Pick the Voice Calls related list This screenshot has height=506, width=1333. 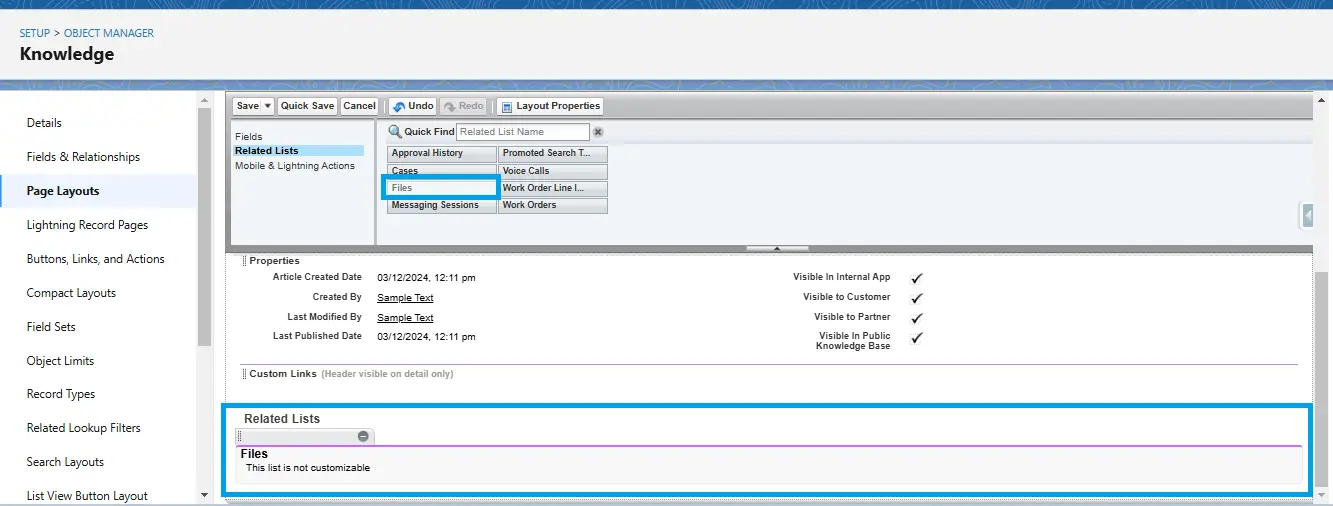click(553, 171)
